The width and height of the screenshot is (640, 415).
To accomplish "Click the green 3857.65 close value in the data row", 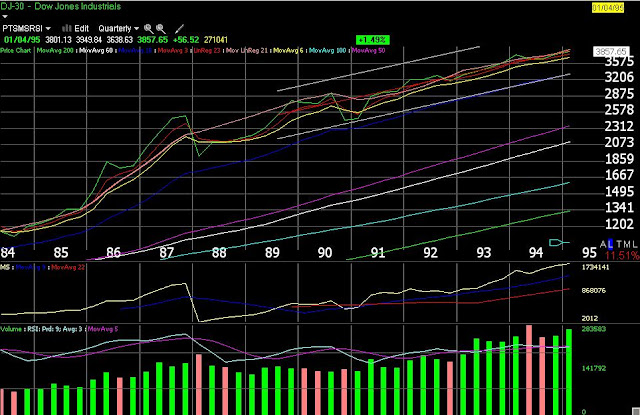I will pos(152,40).
